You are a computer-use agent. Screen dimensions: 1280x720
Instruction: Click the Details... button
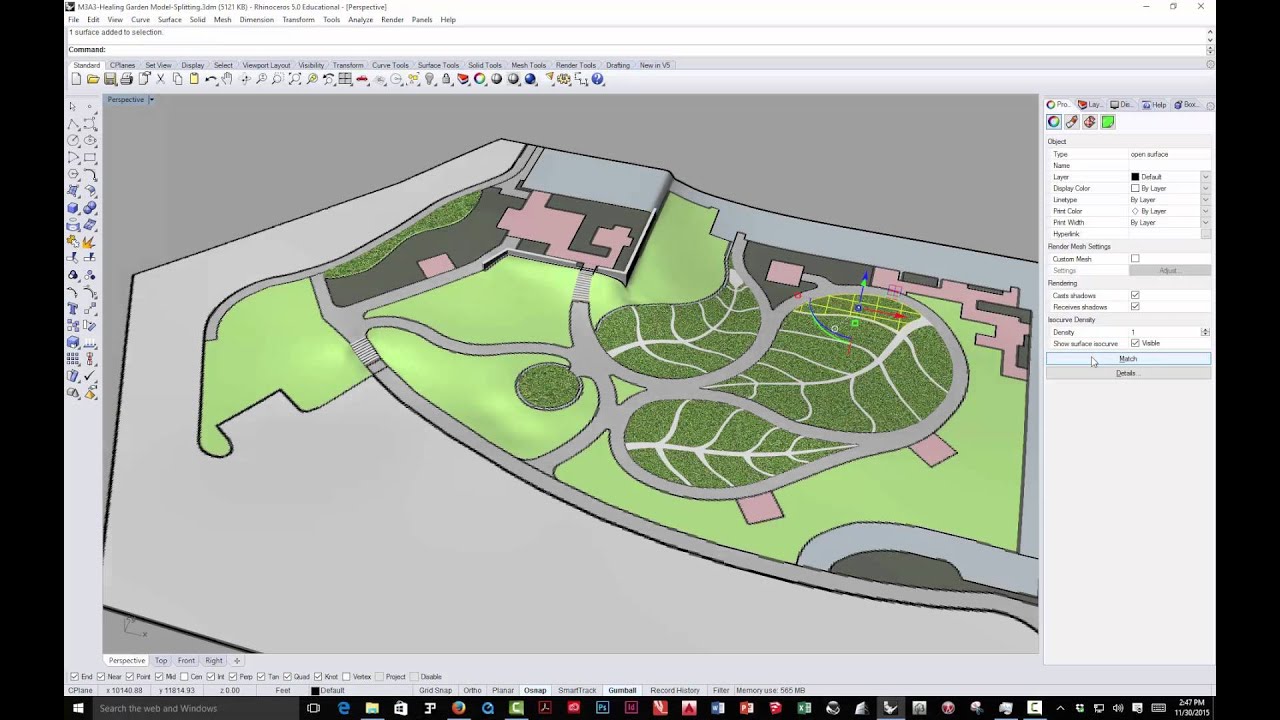[x=1128, y=373]
